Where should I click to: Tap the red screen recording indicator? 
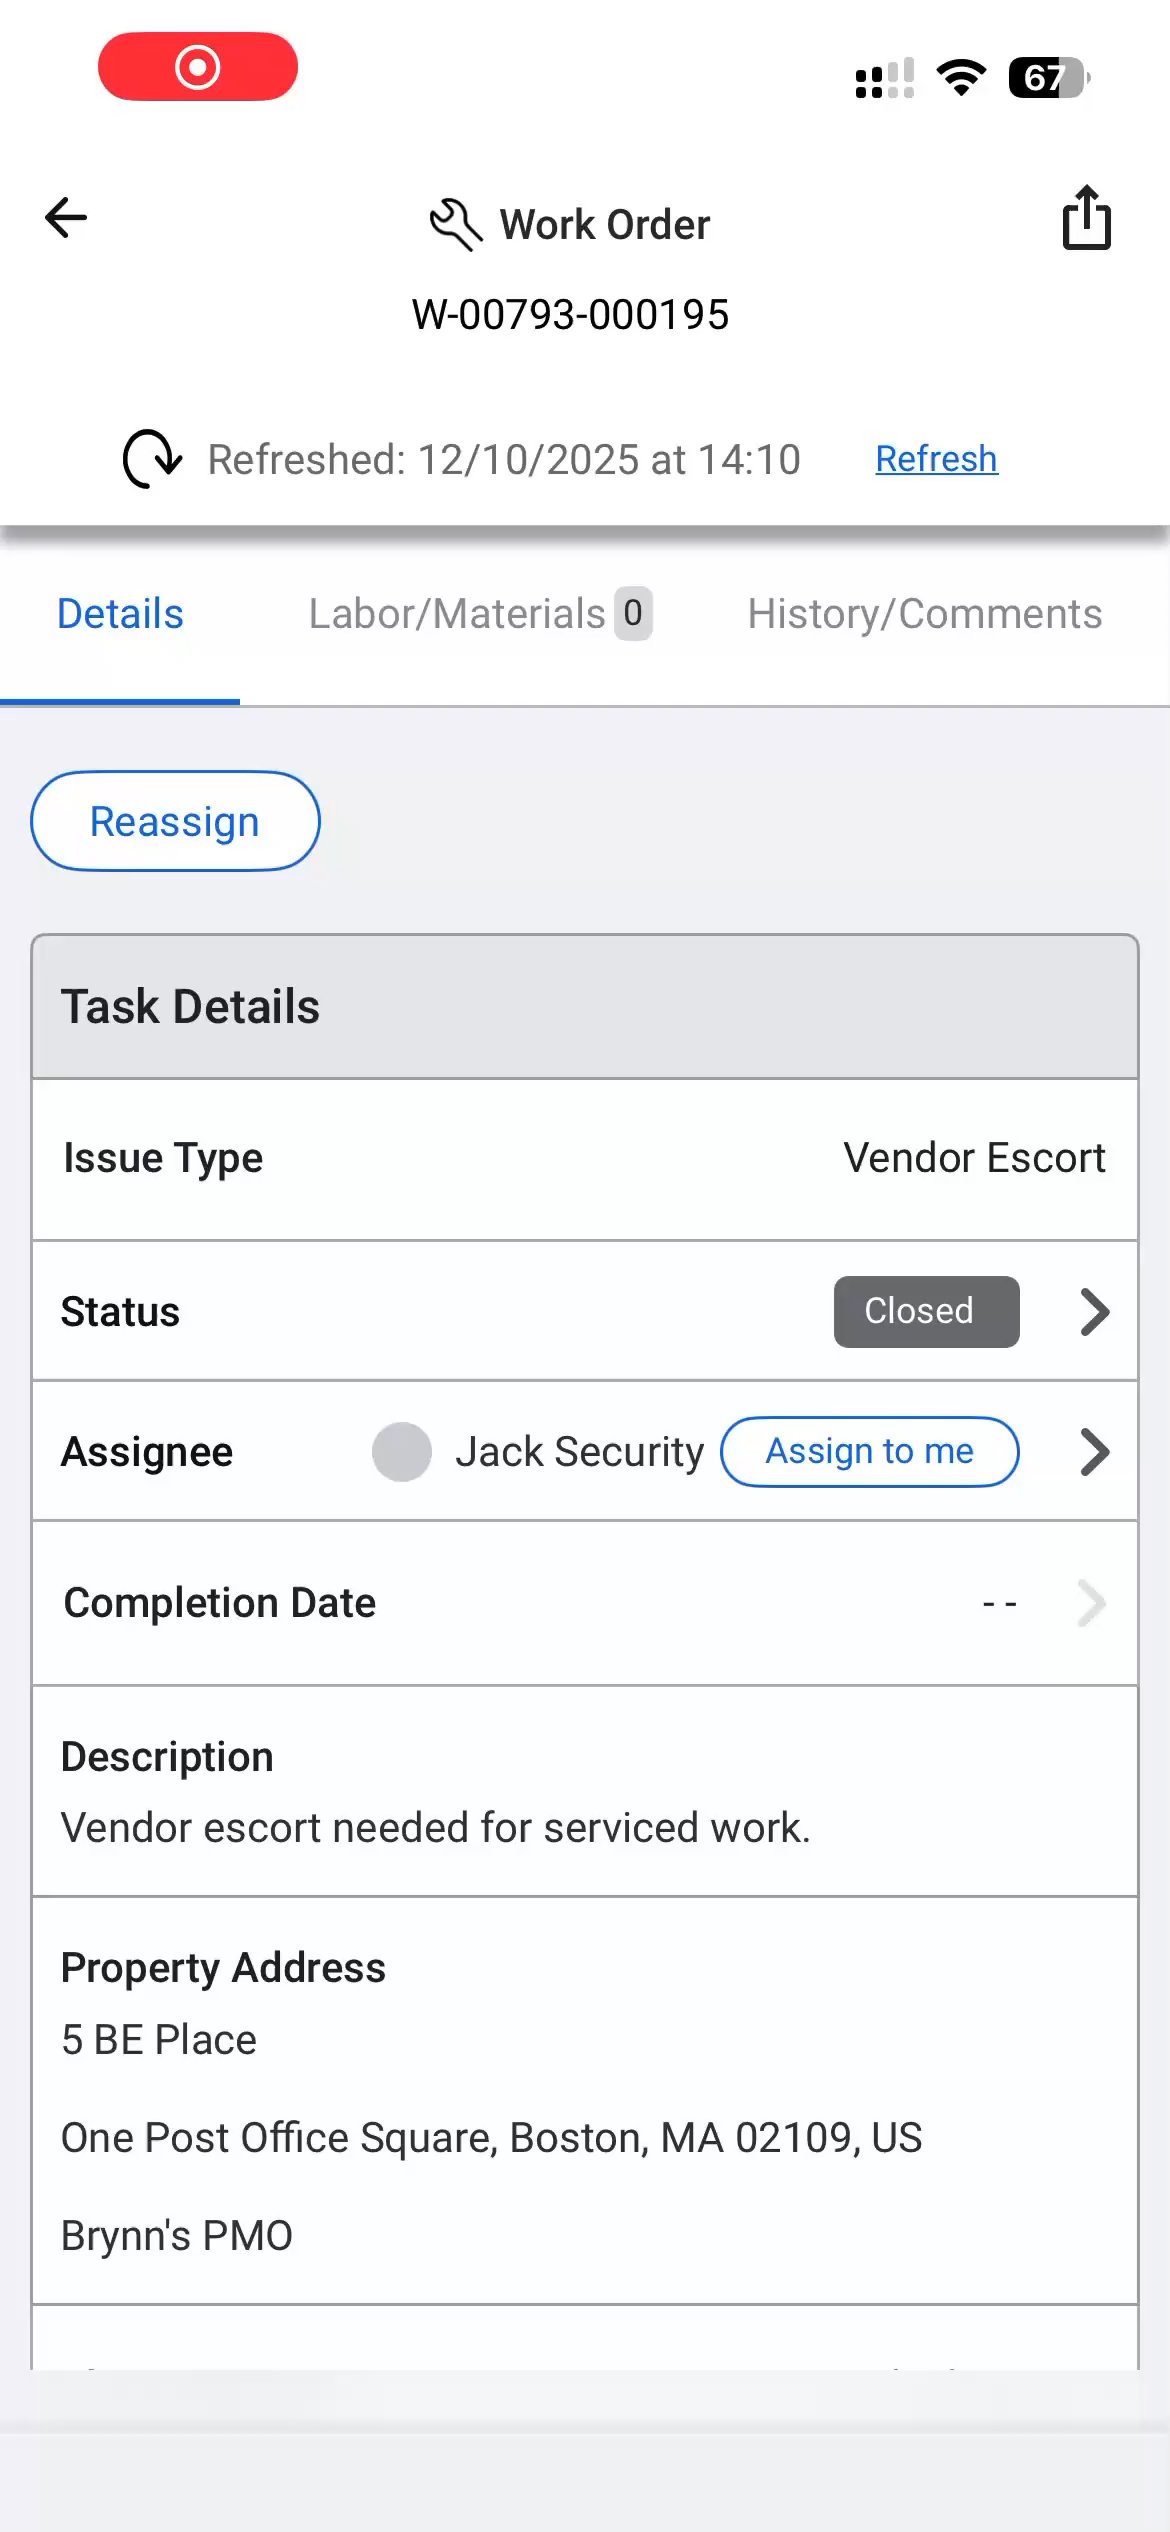click(x=198, y=67)
